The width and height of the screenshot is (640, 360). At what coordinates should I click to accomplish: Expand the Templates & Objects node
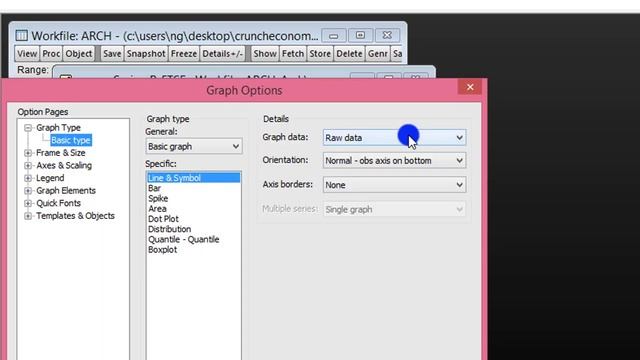click(x=28, y=216)
